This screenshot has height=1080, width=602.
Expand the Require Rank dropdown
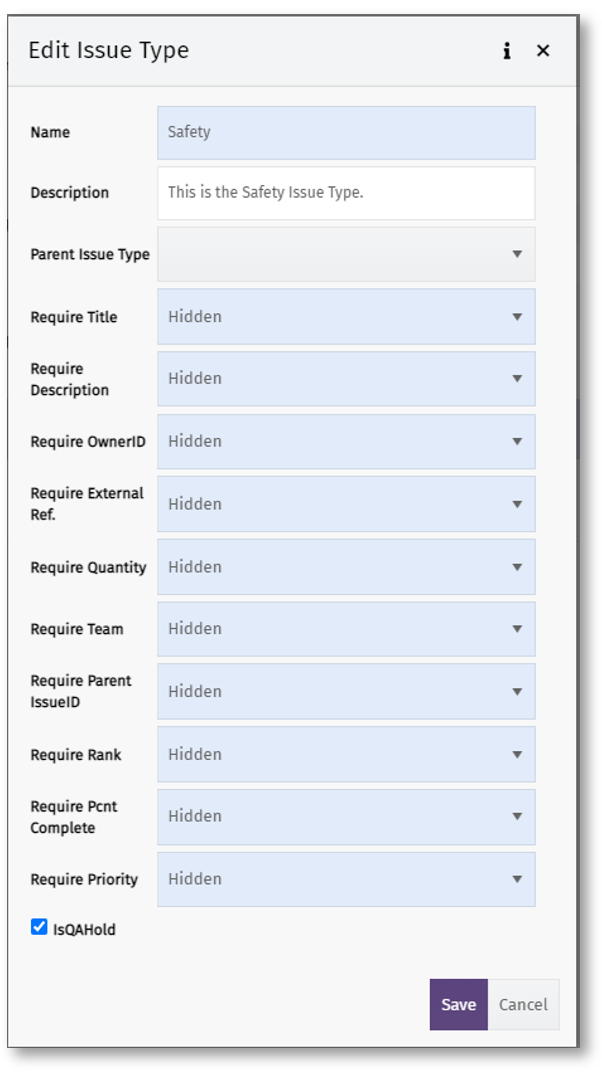pos(345,754)
